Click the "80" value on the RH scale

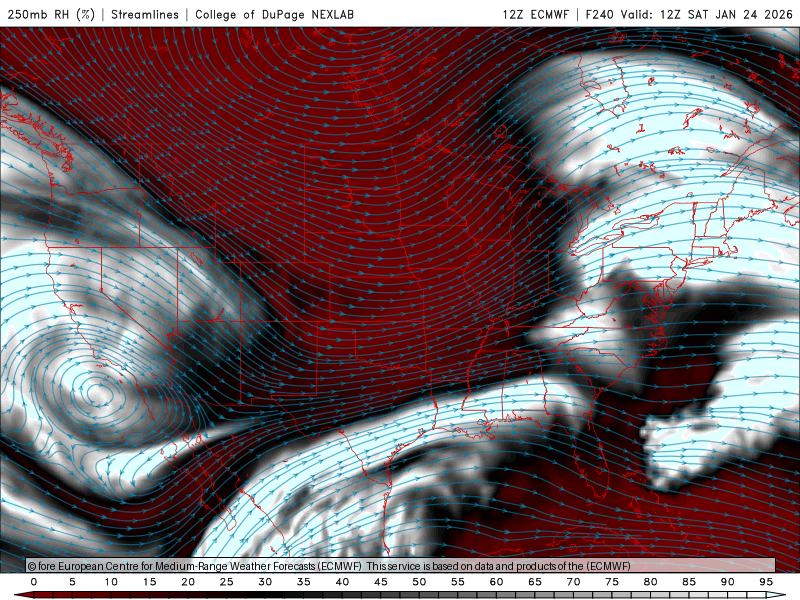(x=651, y=582)
